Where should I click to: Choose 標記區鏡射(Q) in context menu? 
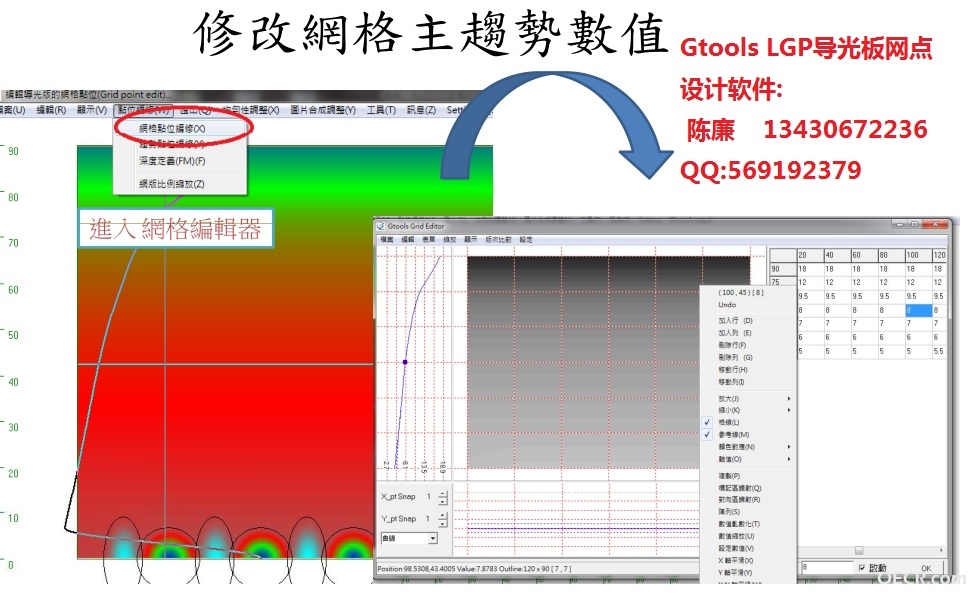(740, 488)
